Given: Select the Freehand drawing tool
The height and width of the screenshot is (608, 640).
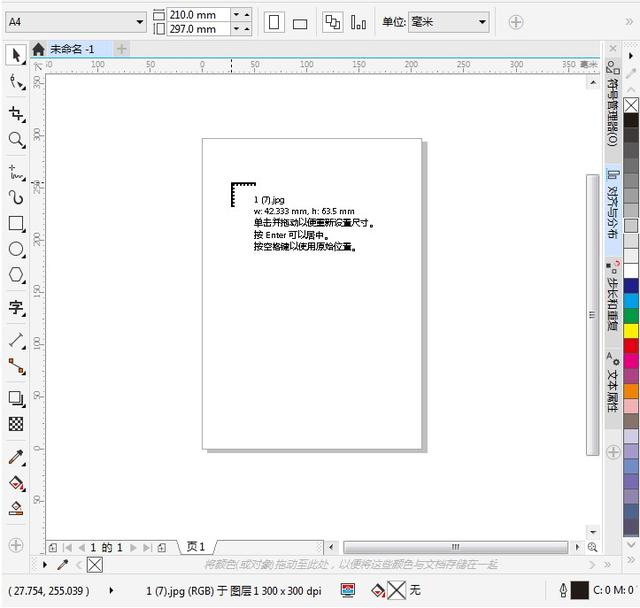Looking at the screenshot, I should click(x=16, y=173).
